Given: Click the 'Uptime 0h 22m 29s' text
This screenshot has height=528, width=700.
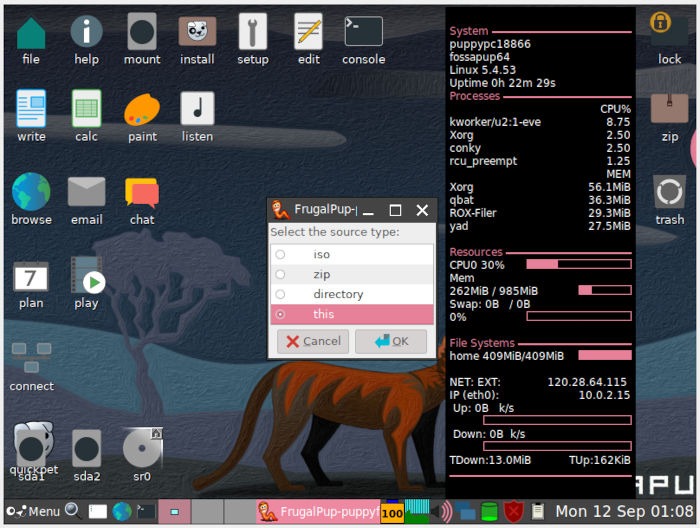Looking at the screenshot, I should click(x=503, y=83).
